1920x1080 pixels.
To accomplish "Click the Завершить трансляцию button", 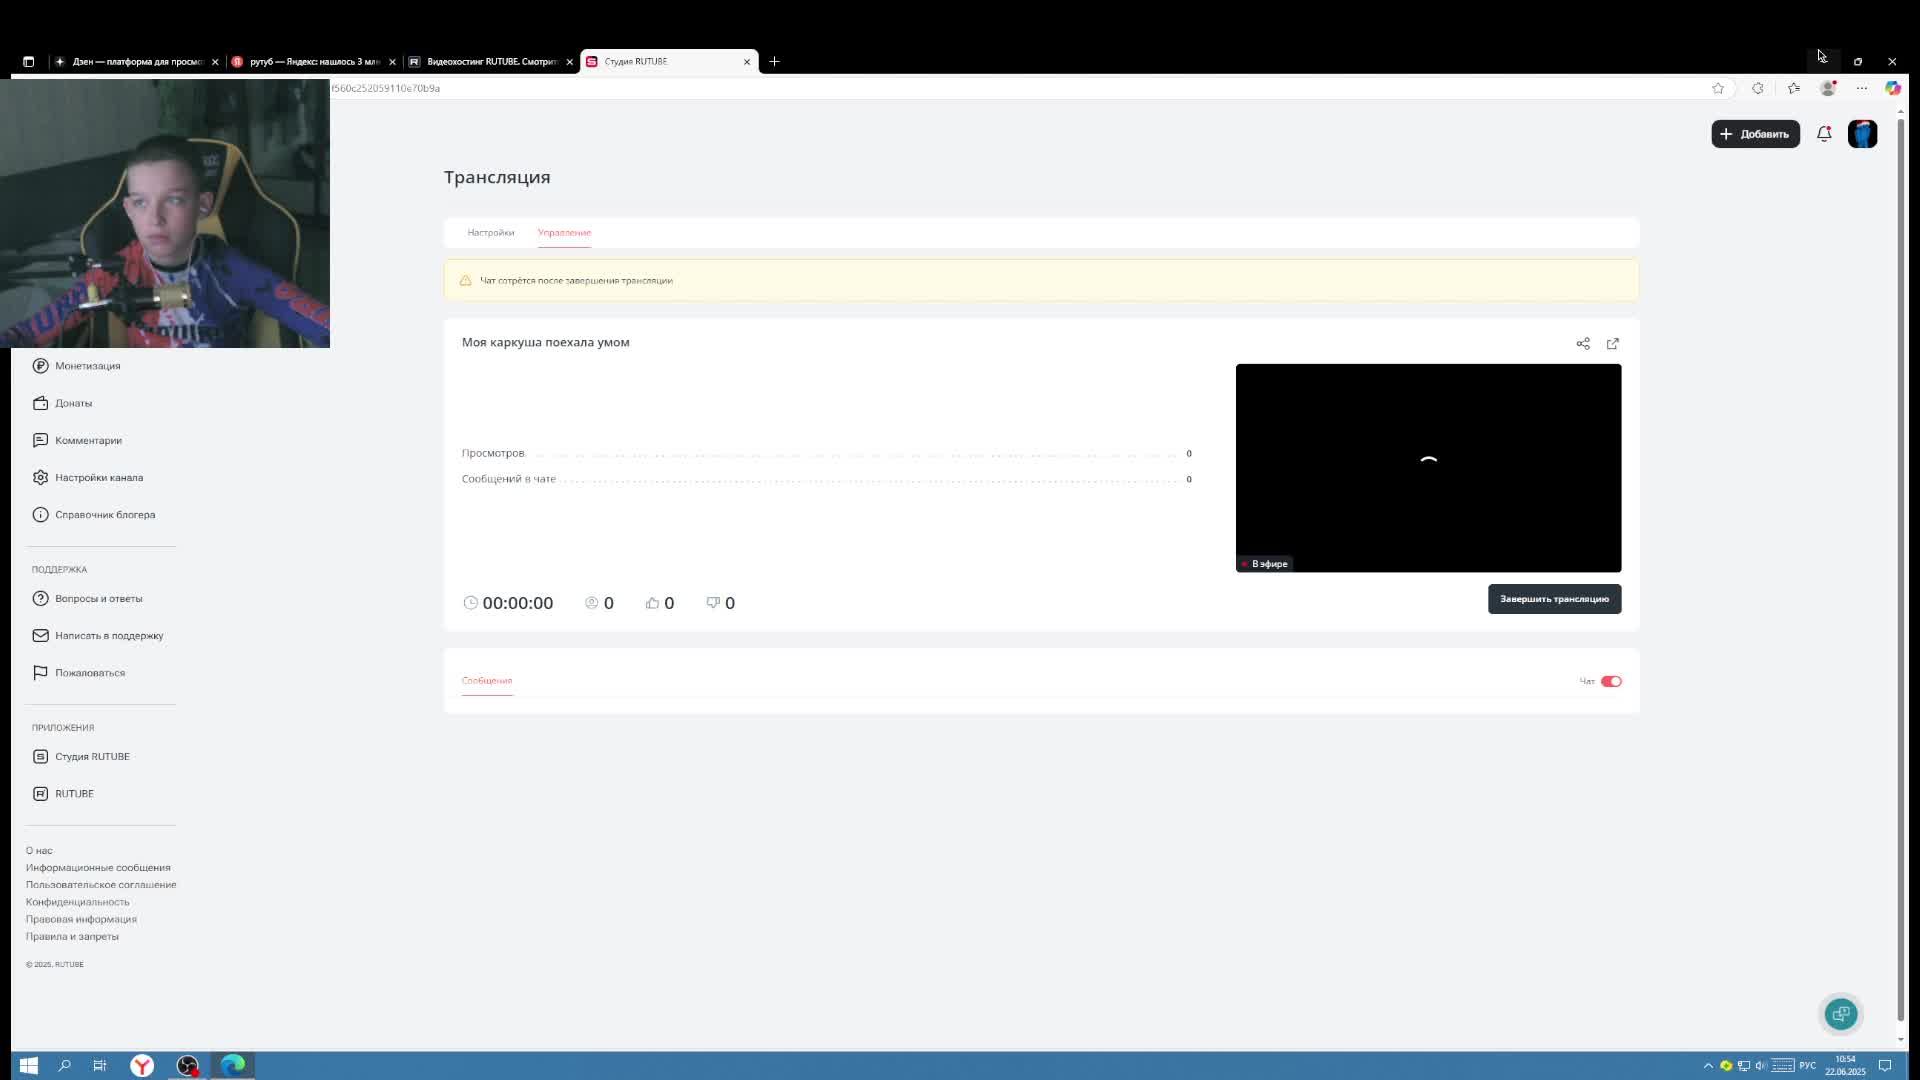I will coord(1554,598).
